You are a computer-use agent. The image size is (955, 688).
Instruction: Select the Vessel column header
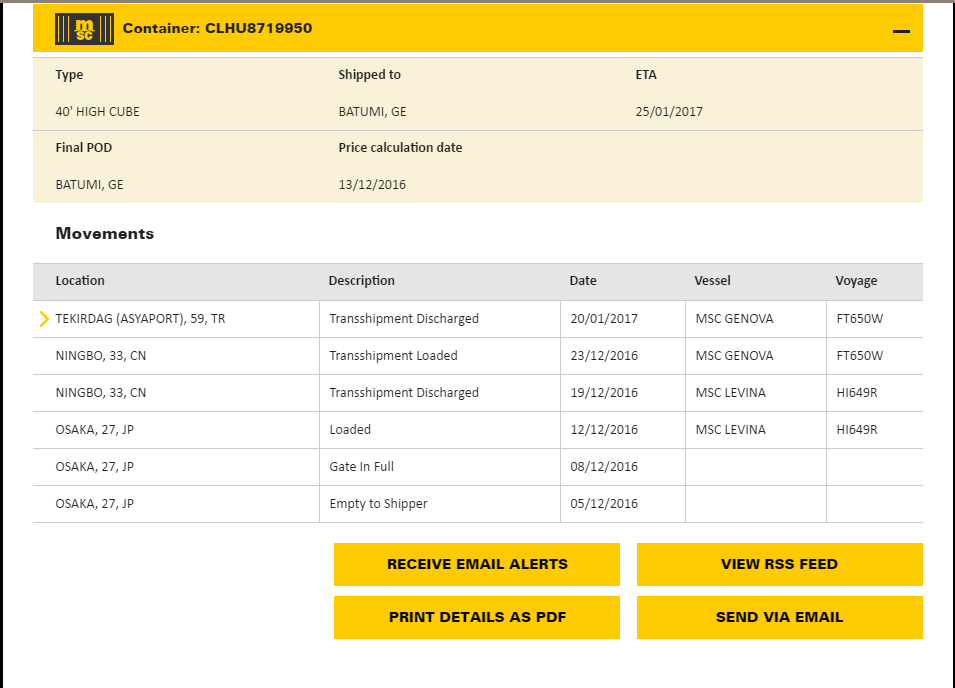(712, 281)
